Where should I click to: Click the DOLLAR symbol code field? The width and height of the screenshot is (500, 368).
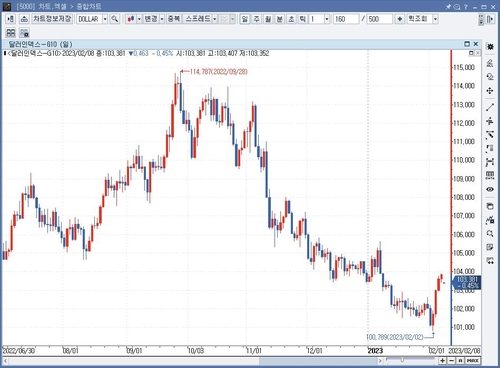[89, 19]
